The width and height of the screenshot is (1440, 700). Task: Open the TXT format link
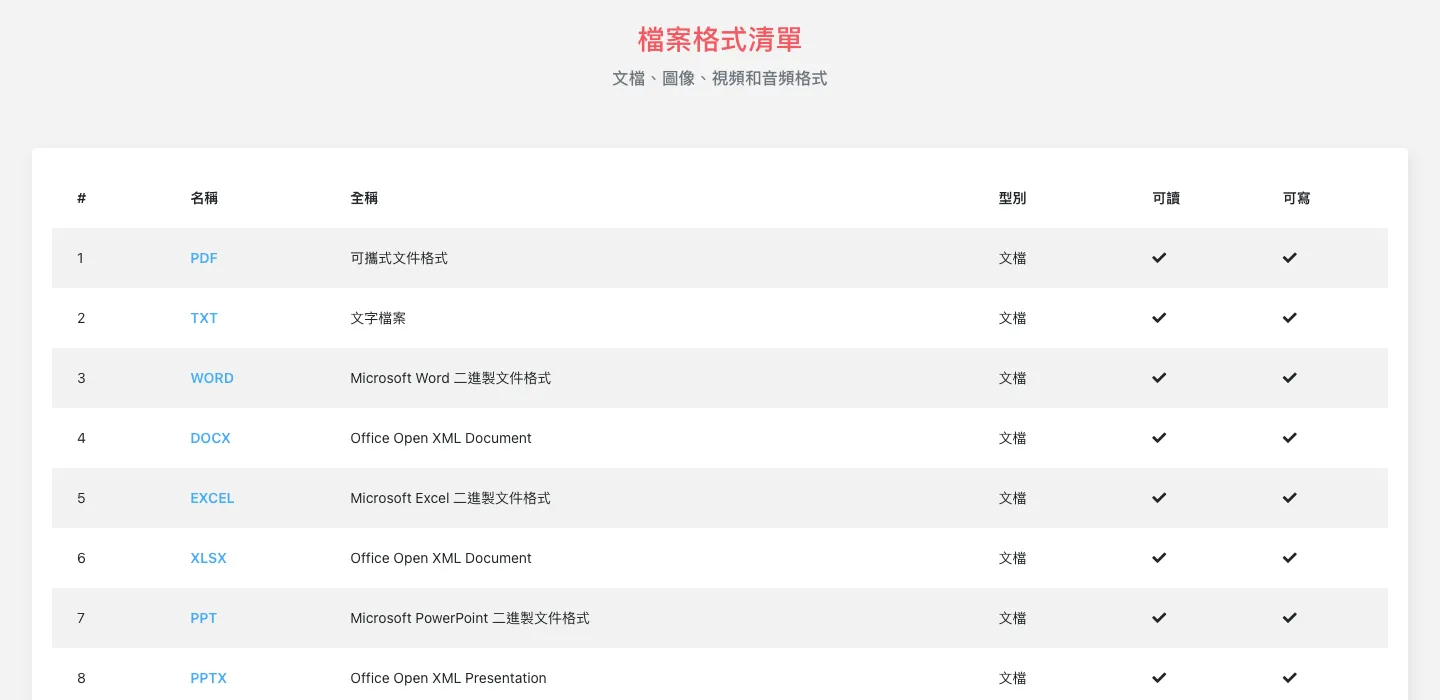[204, 318]
